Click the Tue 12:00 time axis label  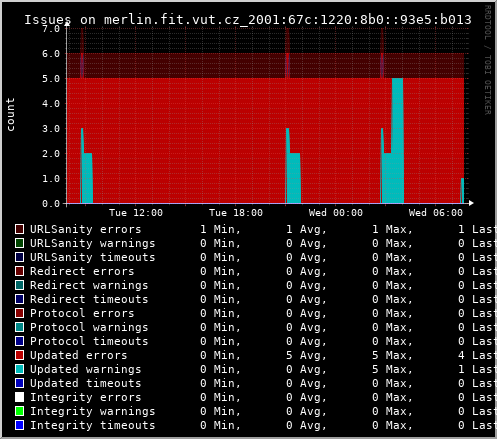click(x=136, y=213)
